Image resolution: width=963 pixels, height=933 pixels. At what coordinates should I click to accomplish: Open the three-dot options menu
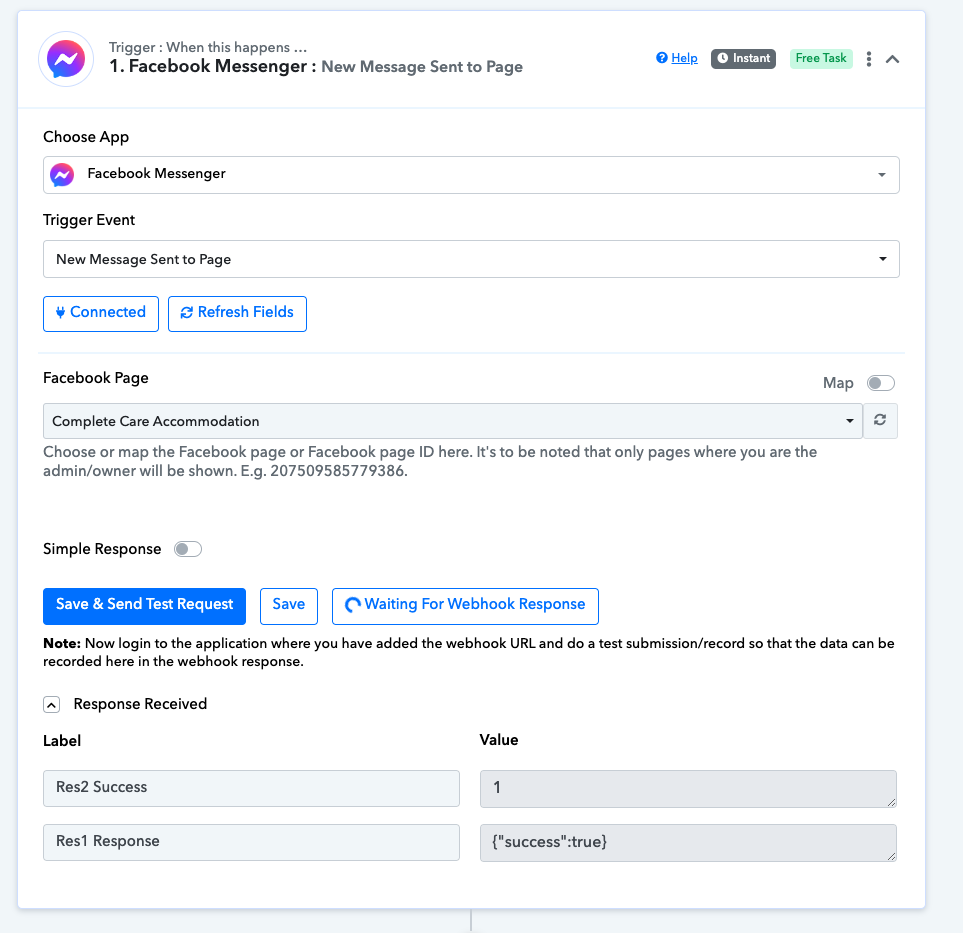pos(868,59)
